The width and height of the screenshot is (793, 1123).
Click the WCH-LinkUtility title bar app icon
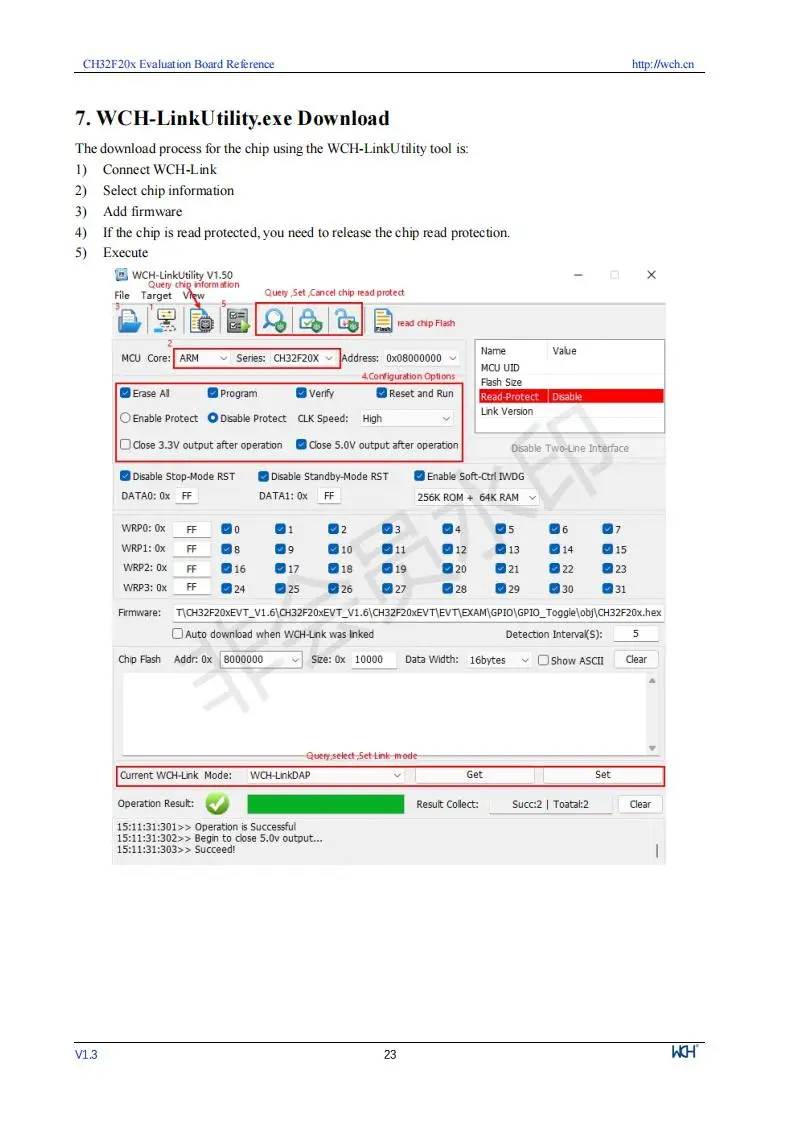point(122,274)
